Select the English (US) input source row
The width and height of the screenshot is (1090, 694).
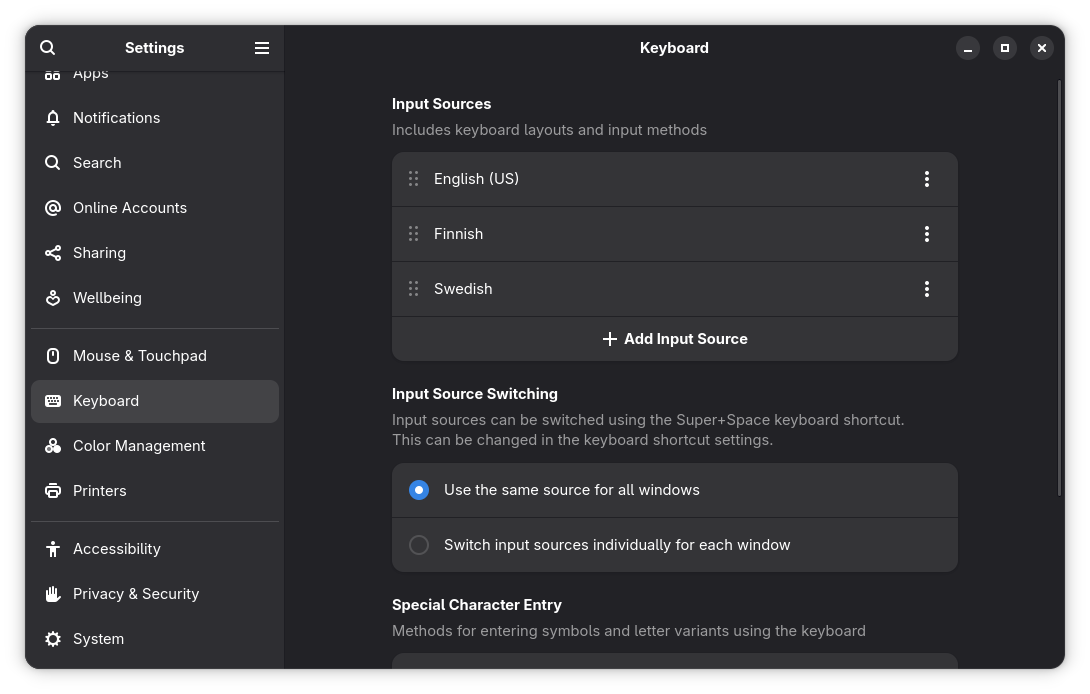pos(674,179)
